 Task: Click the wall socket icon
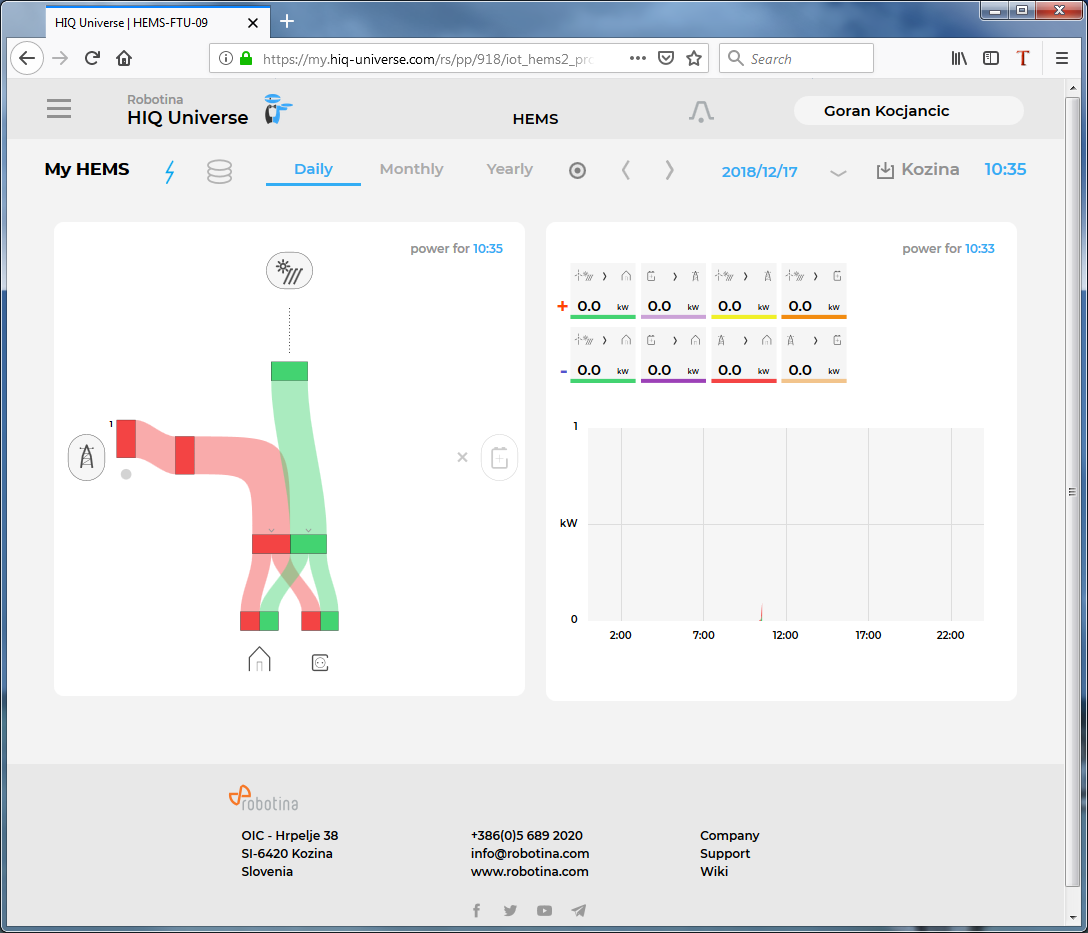click(320, 661)
